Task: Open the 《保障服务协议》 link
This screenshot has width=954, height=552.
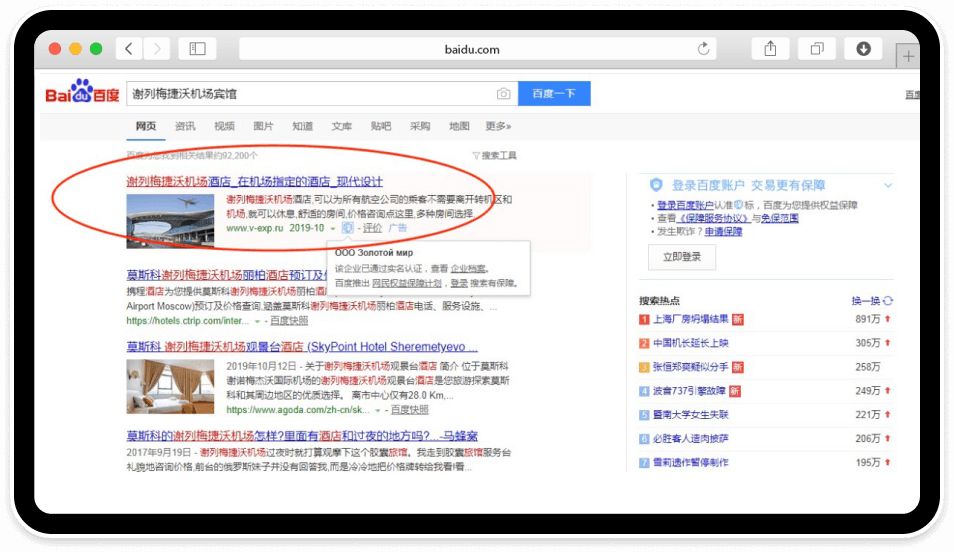Action: click(x=713, y=218)
